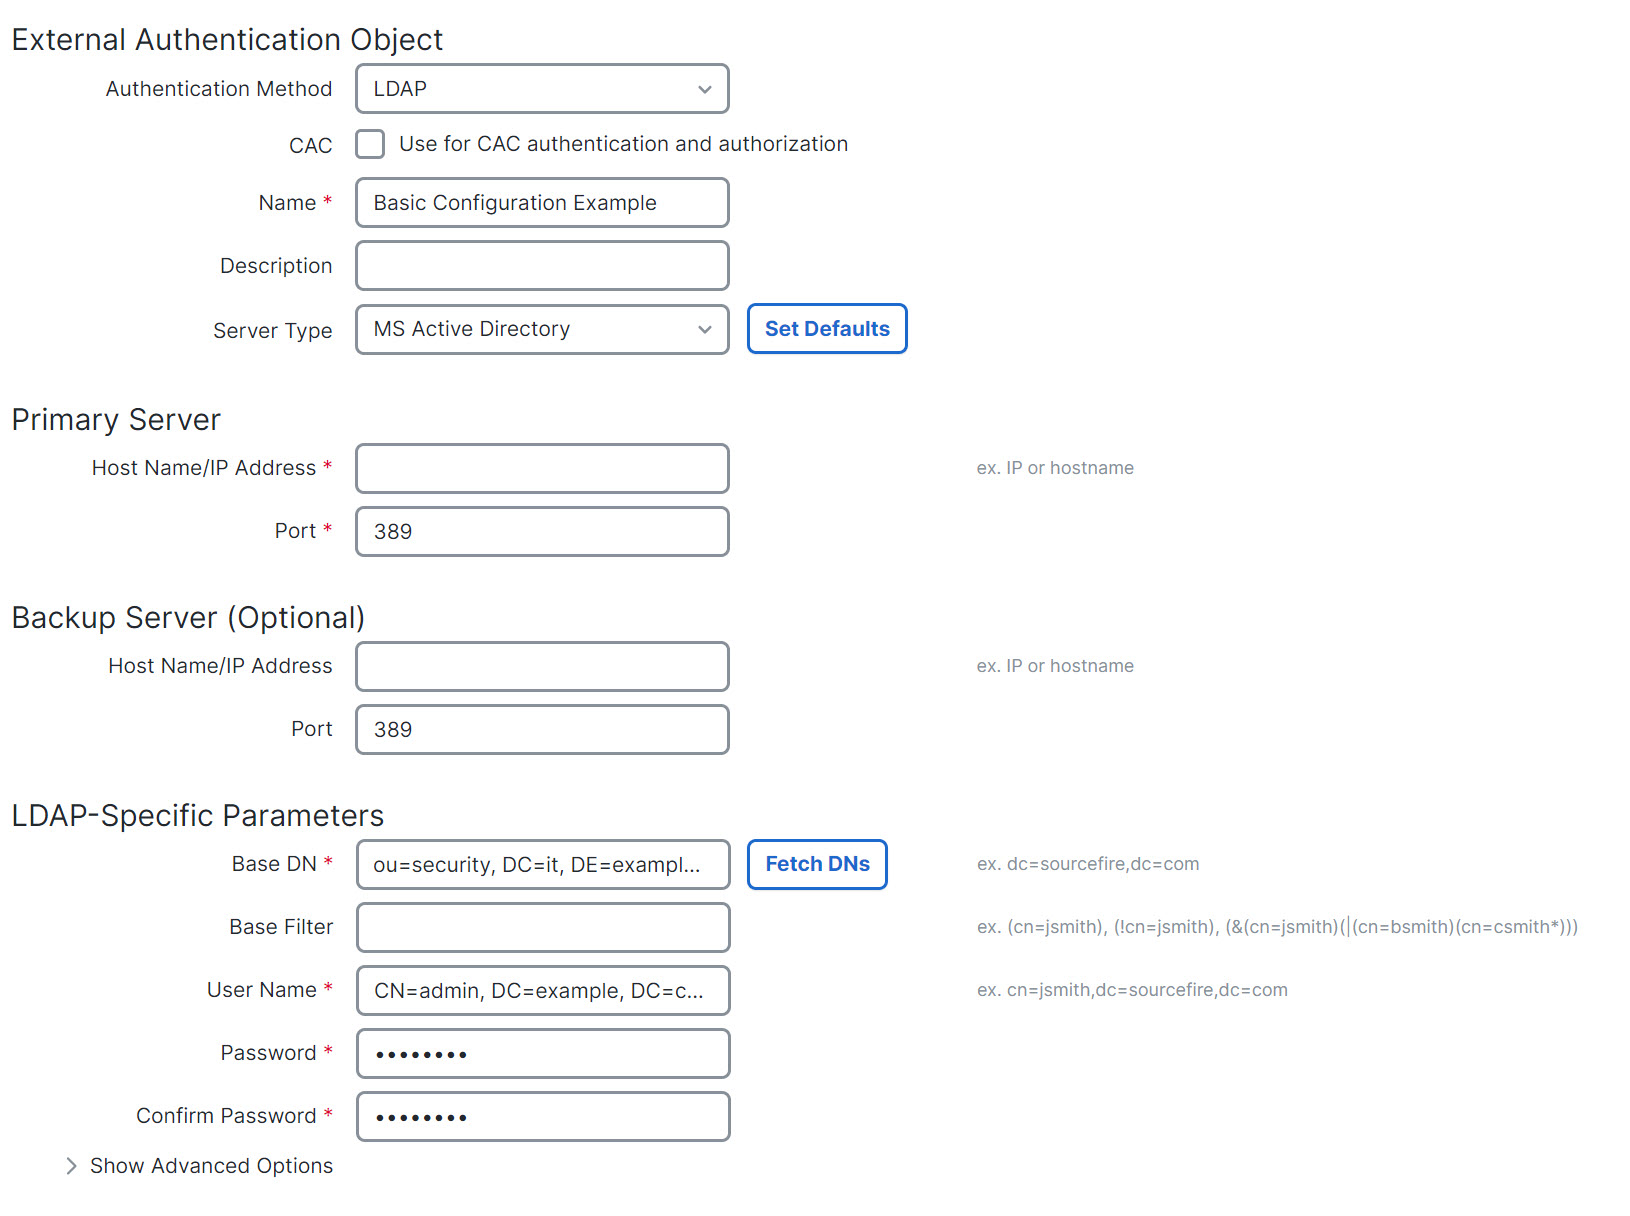1630x1216 pixels.
Task: Click the Server Type chevron arrow icon
Action: click(705, 329)
